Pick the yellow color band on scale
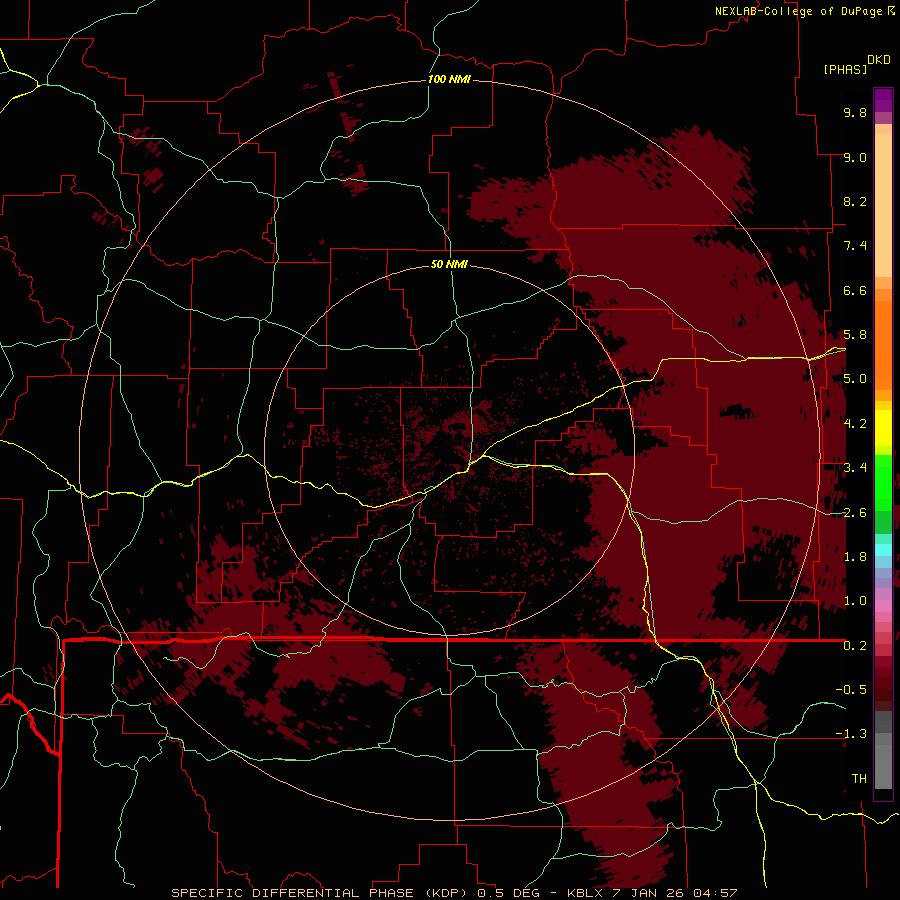The height and width of the screenshot is (900, 900). pos(883,428)
